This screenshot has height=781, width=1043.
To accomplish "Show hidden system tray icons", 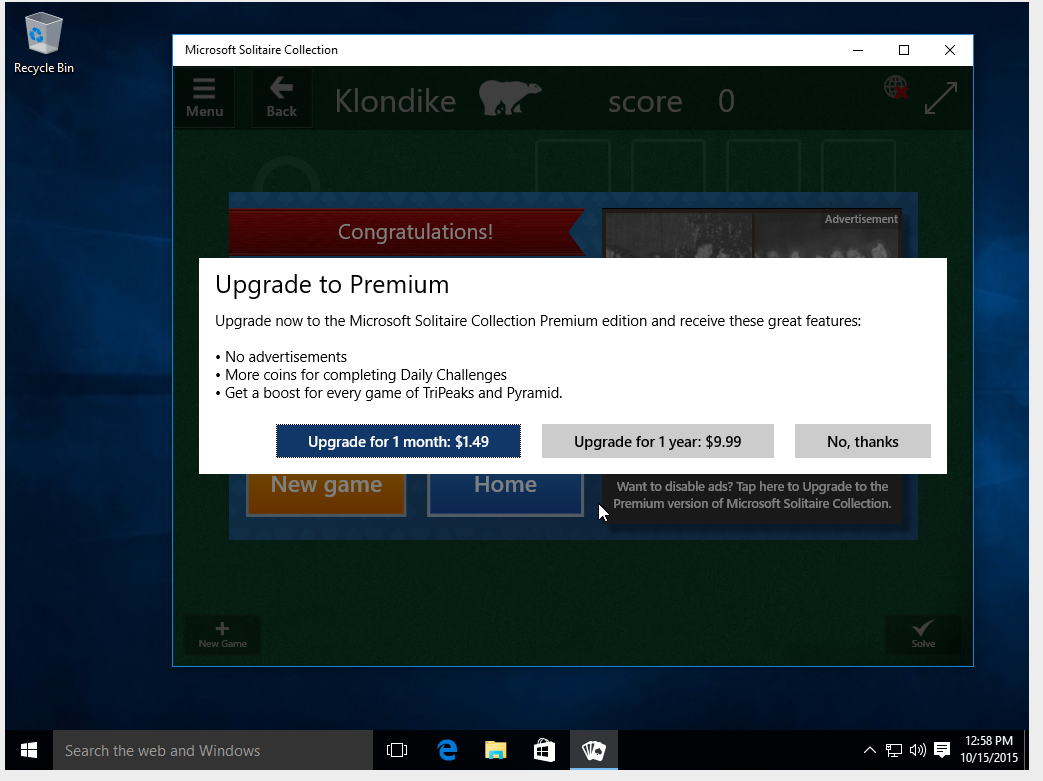I will (x=869, y=750).
